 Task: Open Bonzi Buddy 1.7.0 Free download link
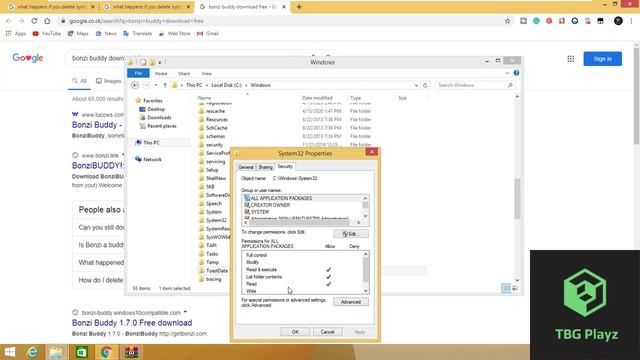click(132, 323)
